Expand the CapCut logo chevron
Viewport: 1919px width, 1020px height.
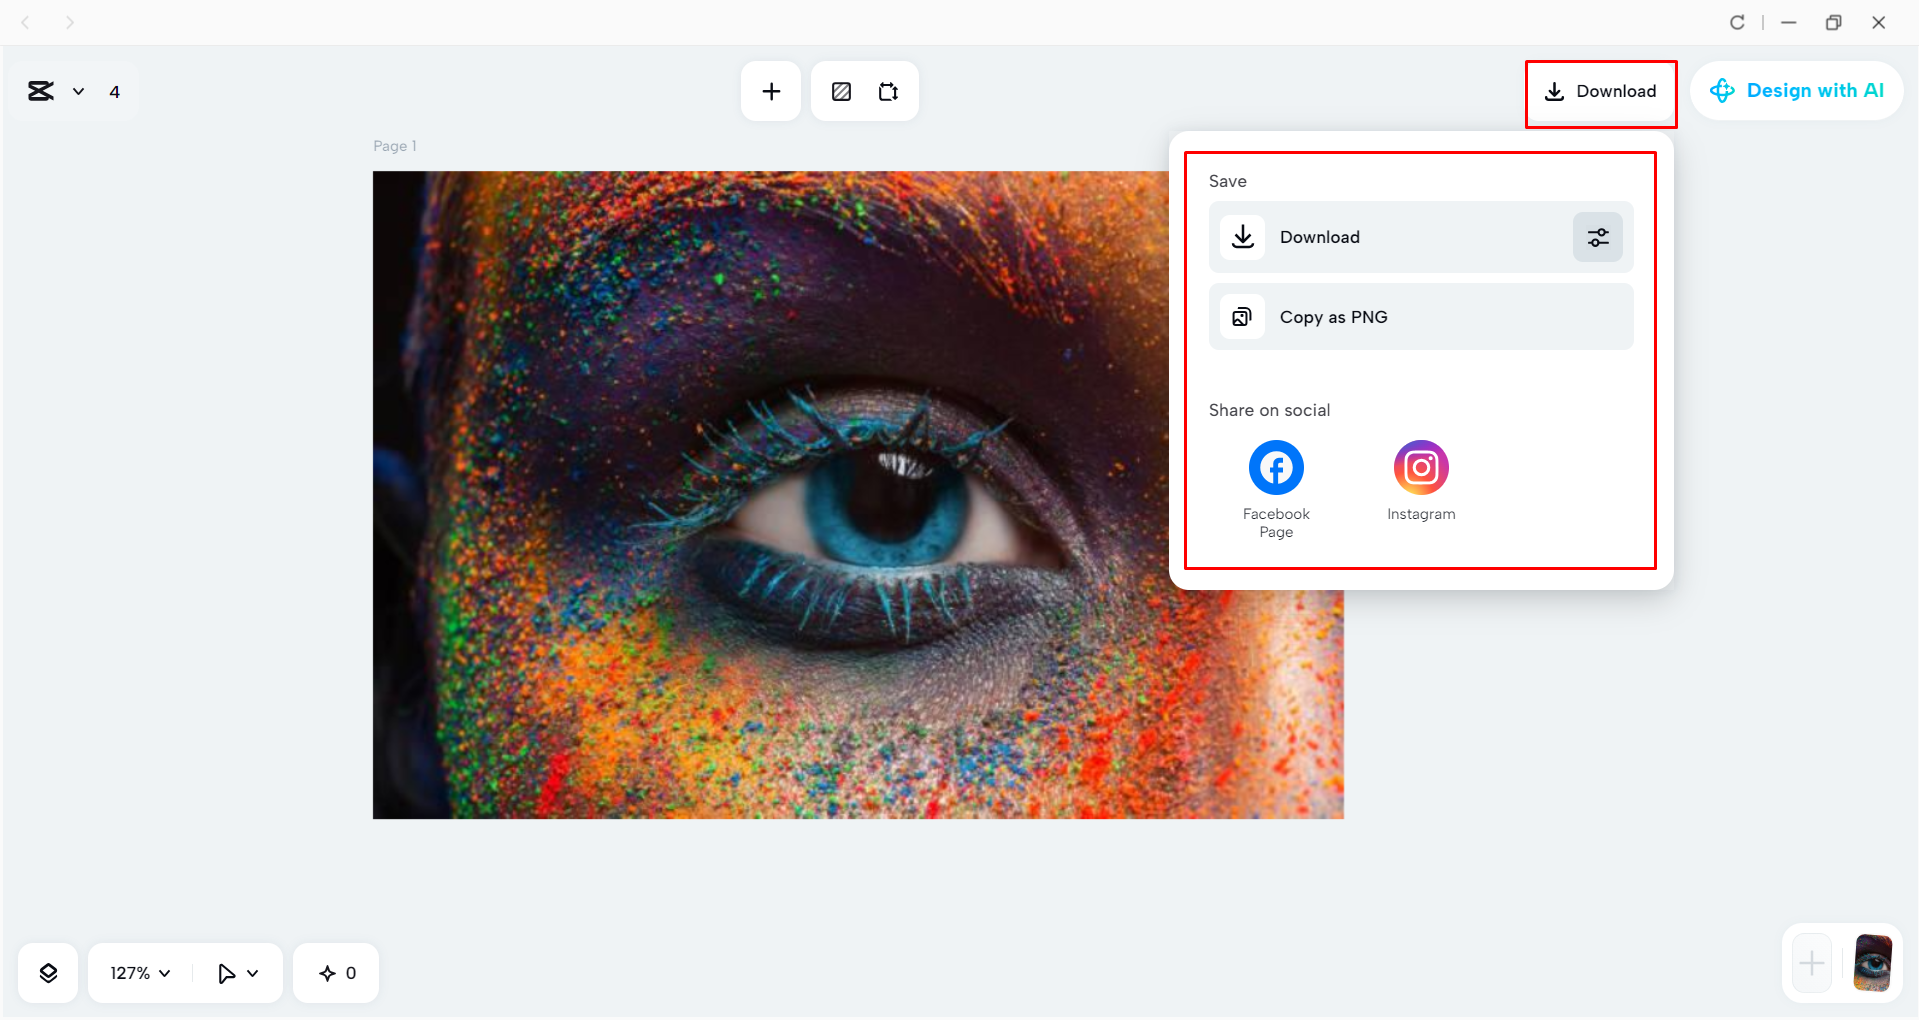point(79,91)
